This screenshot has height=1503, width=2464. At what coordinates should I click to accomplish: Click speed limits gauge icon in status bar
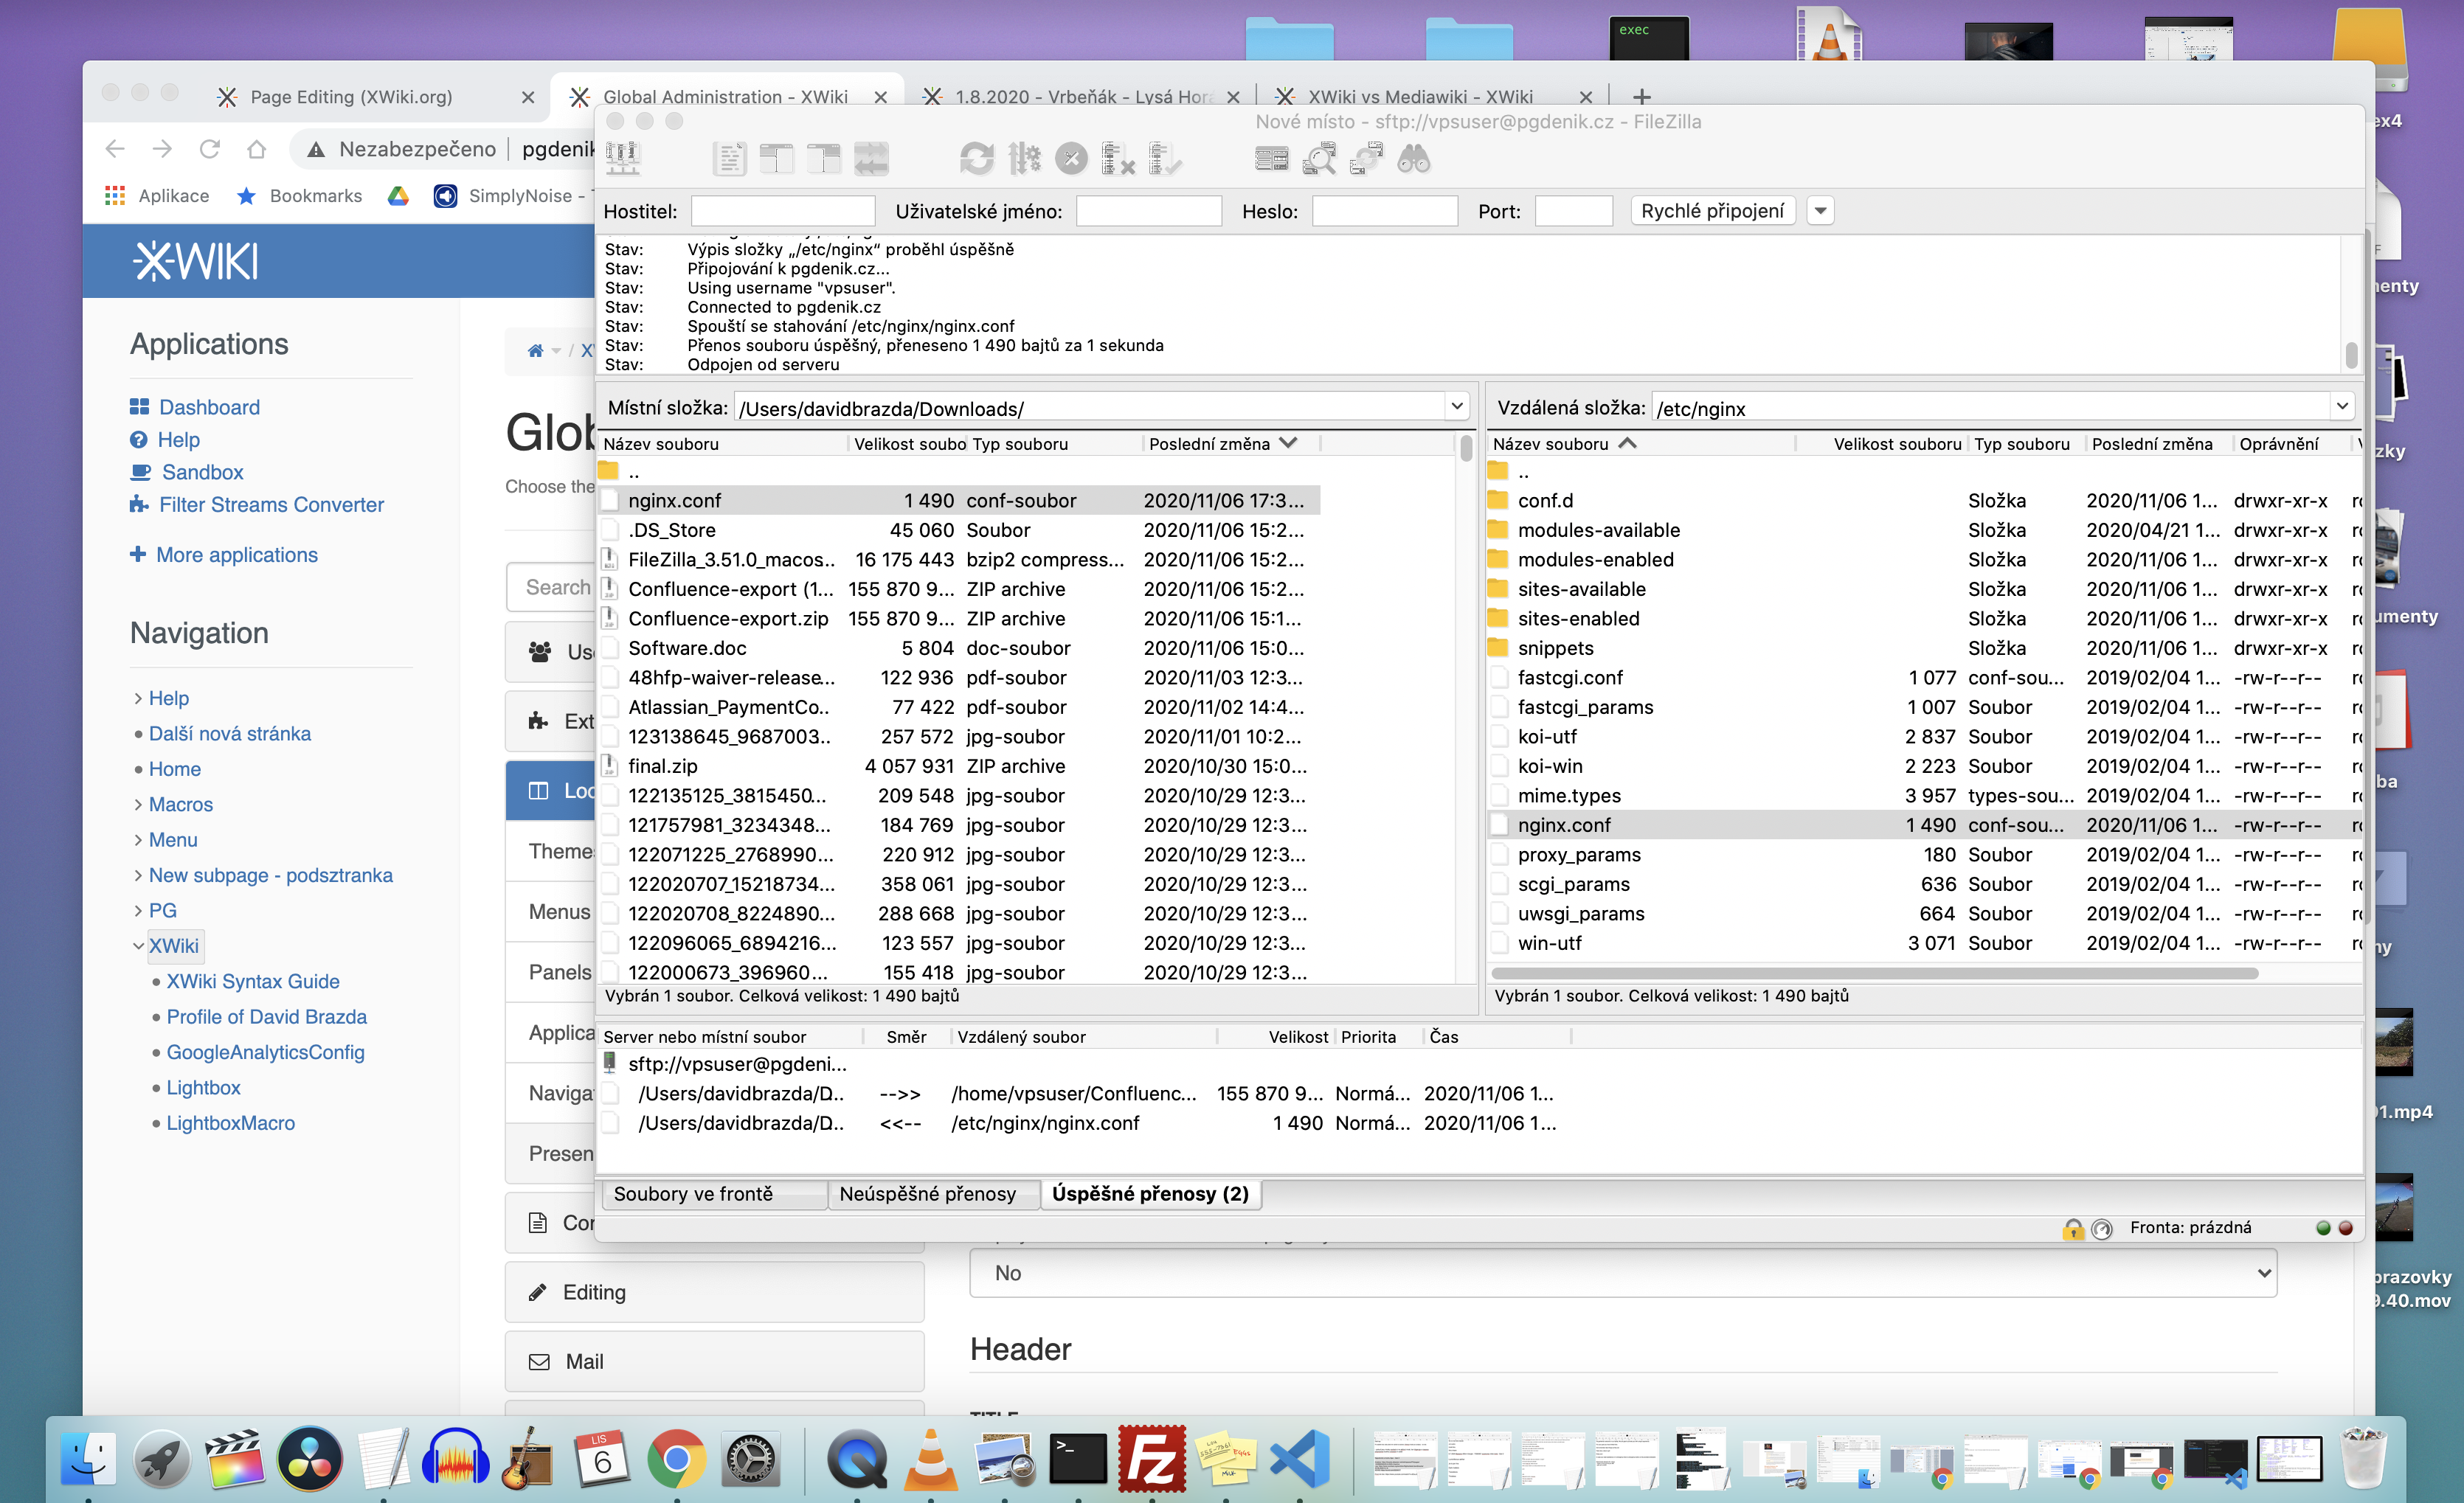[2102, 1228]
